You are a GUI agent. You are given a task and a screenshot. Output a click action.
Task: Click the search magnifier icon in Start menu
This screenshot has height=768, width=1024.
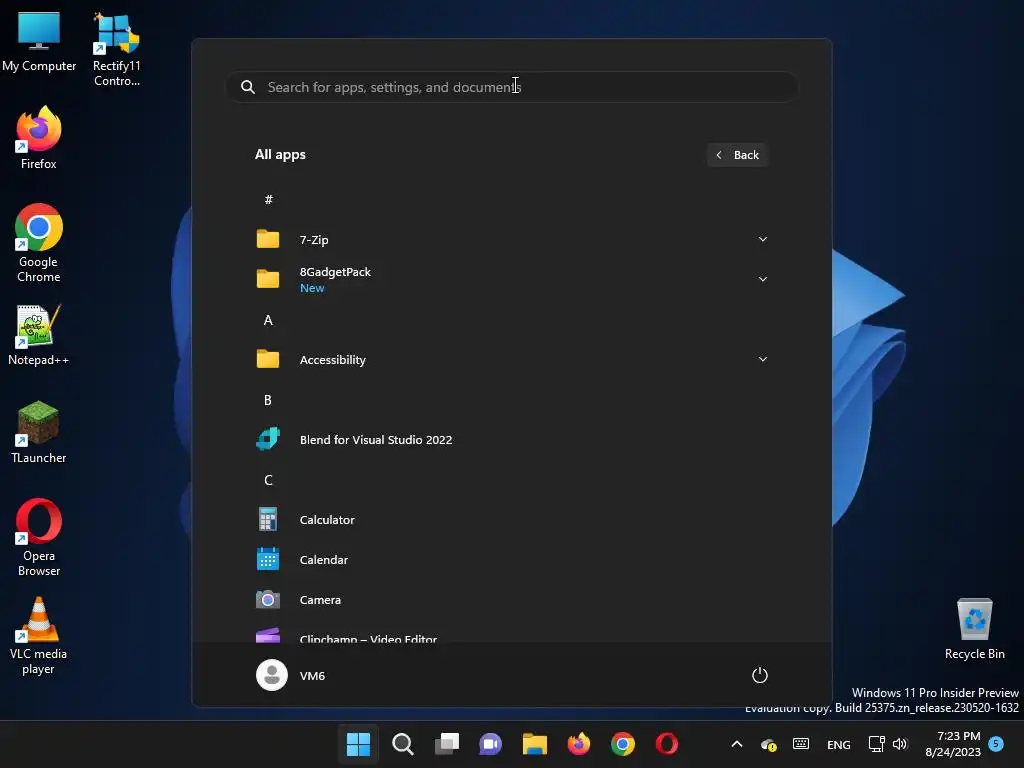coord(248,87)
